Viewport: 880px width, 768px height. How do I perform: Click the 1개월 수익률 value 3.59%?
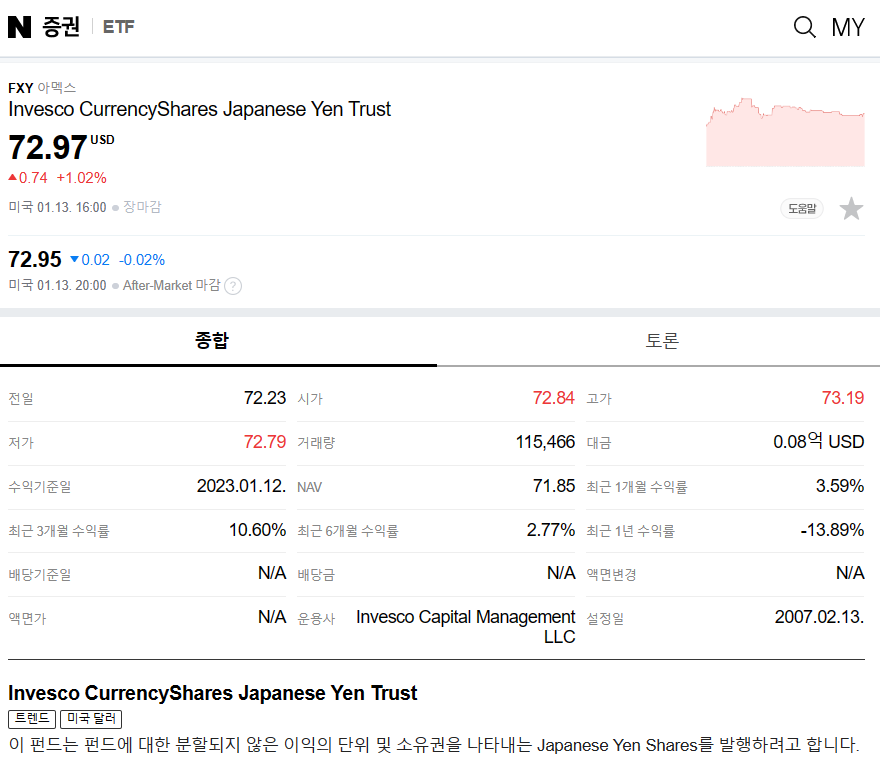[x=840, y=486]
